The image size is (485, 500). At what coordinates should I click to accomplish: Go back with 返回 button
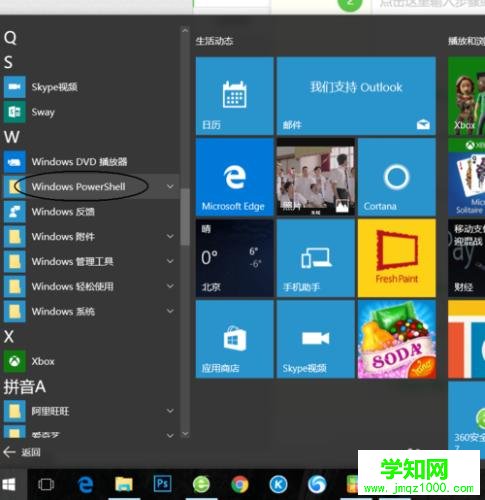click(x=22, y=452)
